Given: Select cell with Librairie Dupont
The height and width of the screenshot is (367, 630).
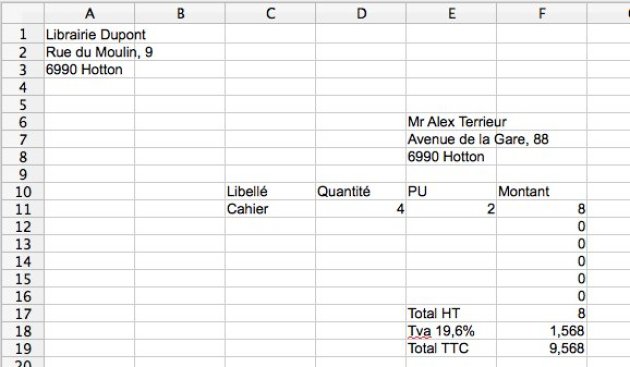Looking at the screenshot, I should click(89, 35).
